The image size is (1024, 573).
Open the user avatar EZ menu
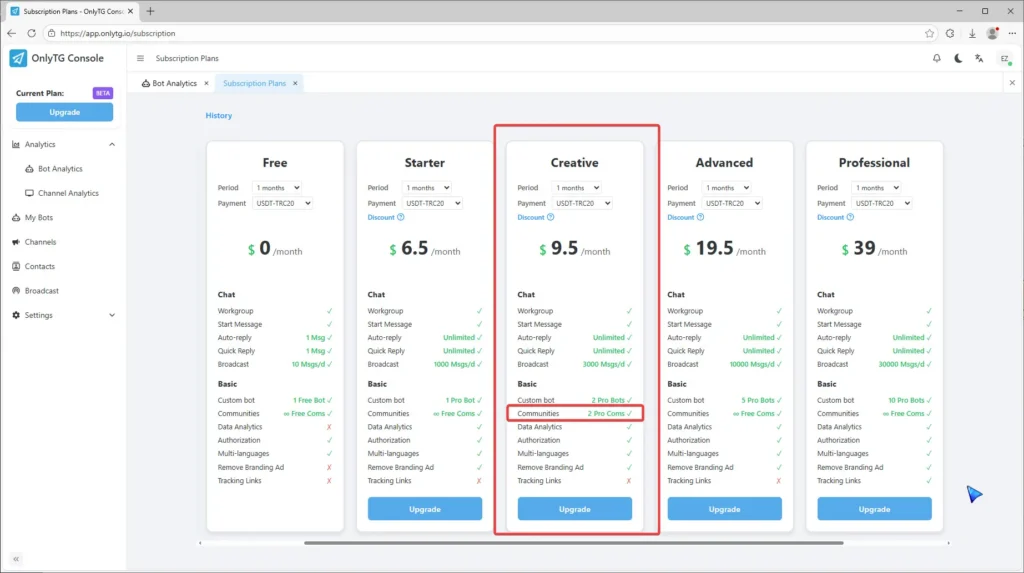1005,59
